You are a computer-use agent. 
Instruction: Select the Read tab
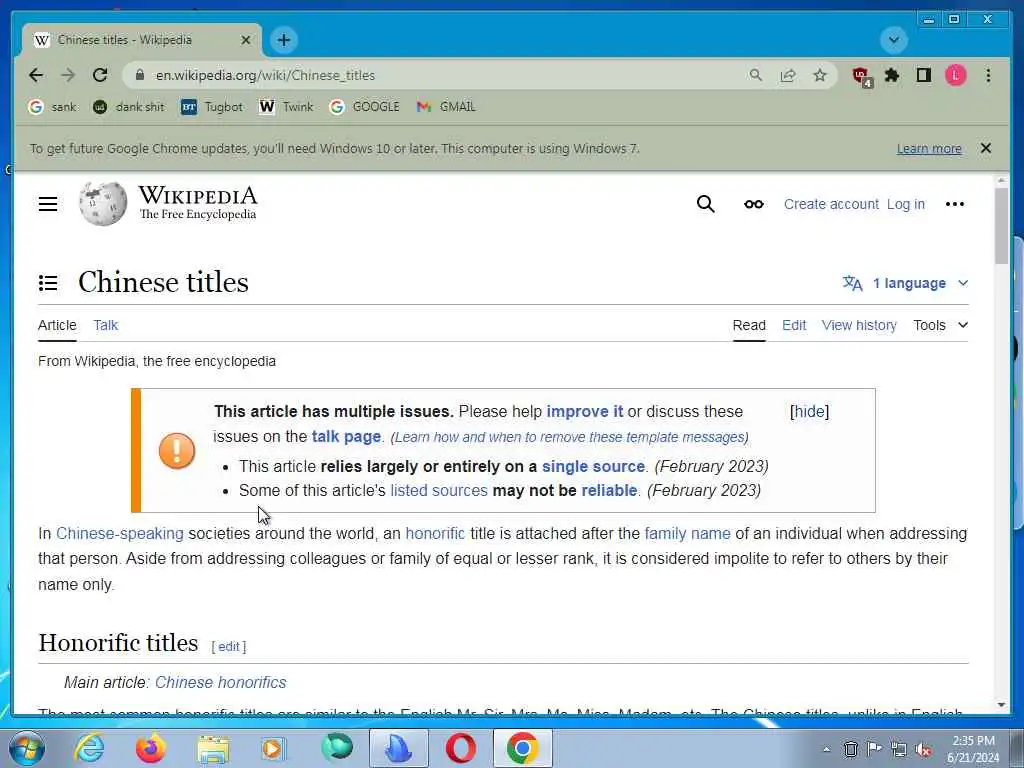(749, 325)
